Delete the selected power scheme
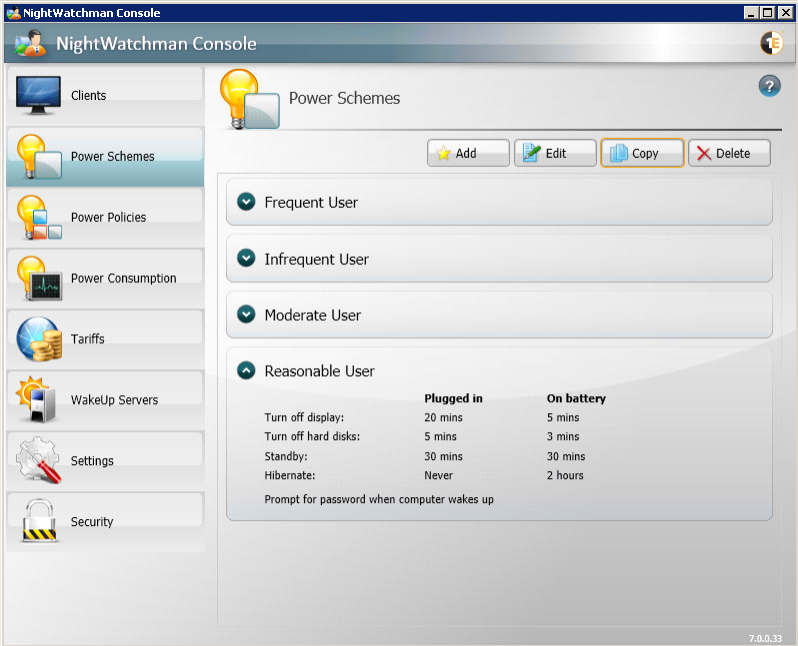The height and width of the screenshot is (646, 798). coord(729,153)
